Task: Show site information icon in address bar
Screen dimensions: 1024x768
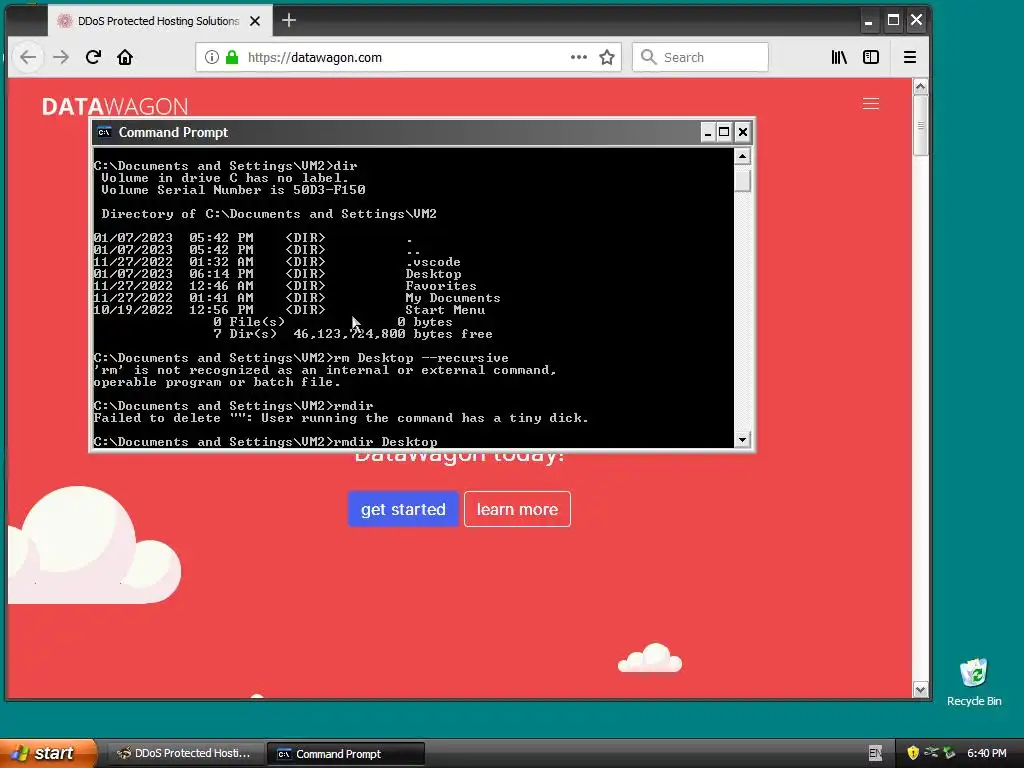Action: [212, 57]
